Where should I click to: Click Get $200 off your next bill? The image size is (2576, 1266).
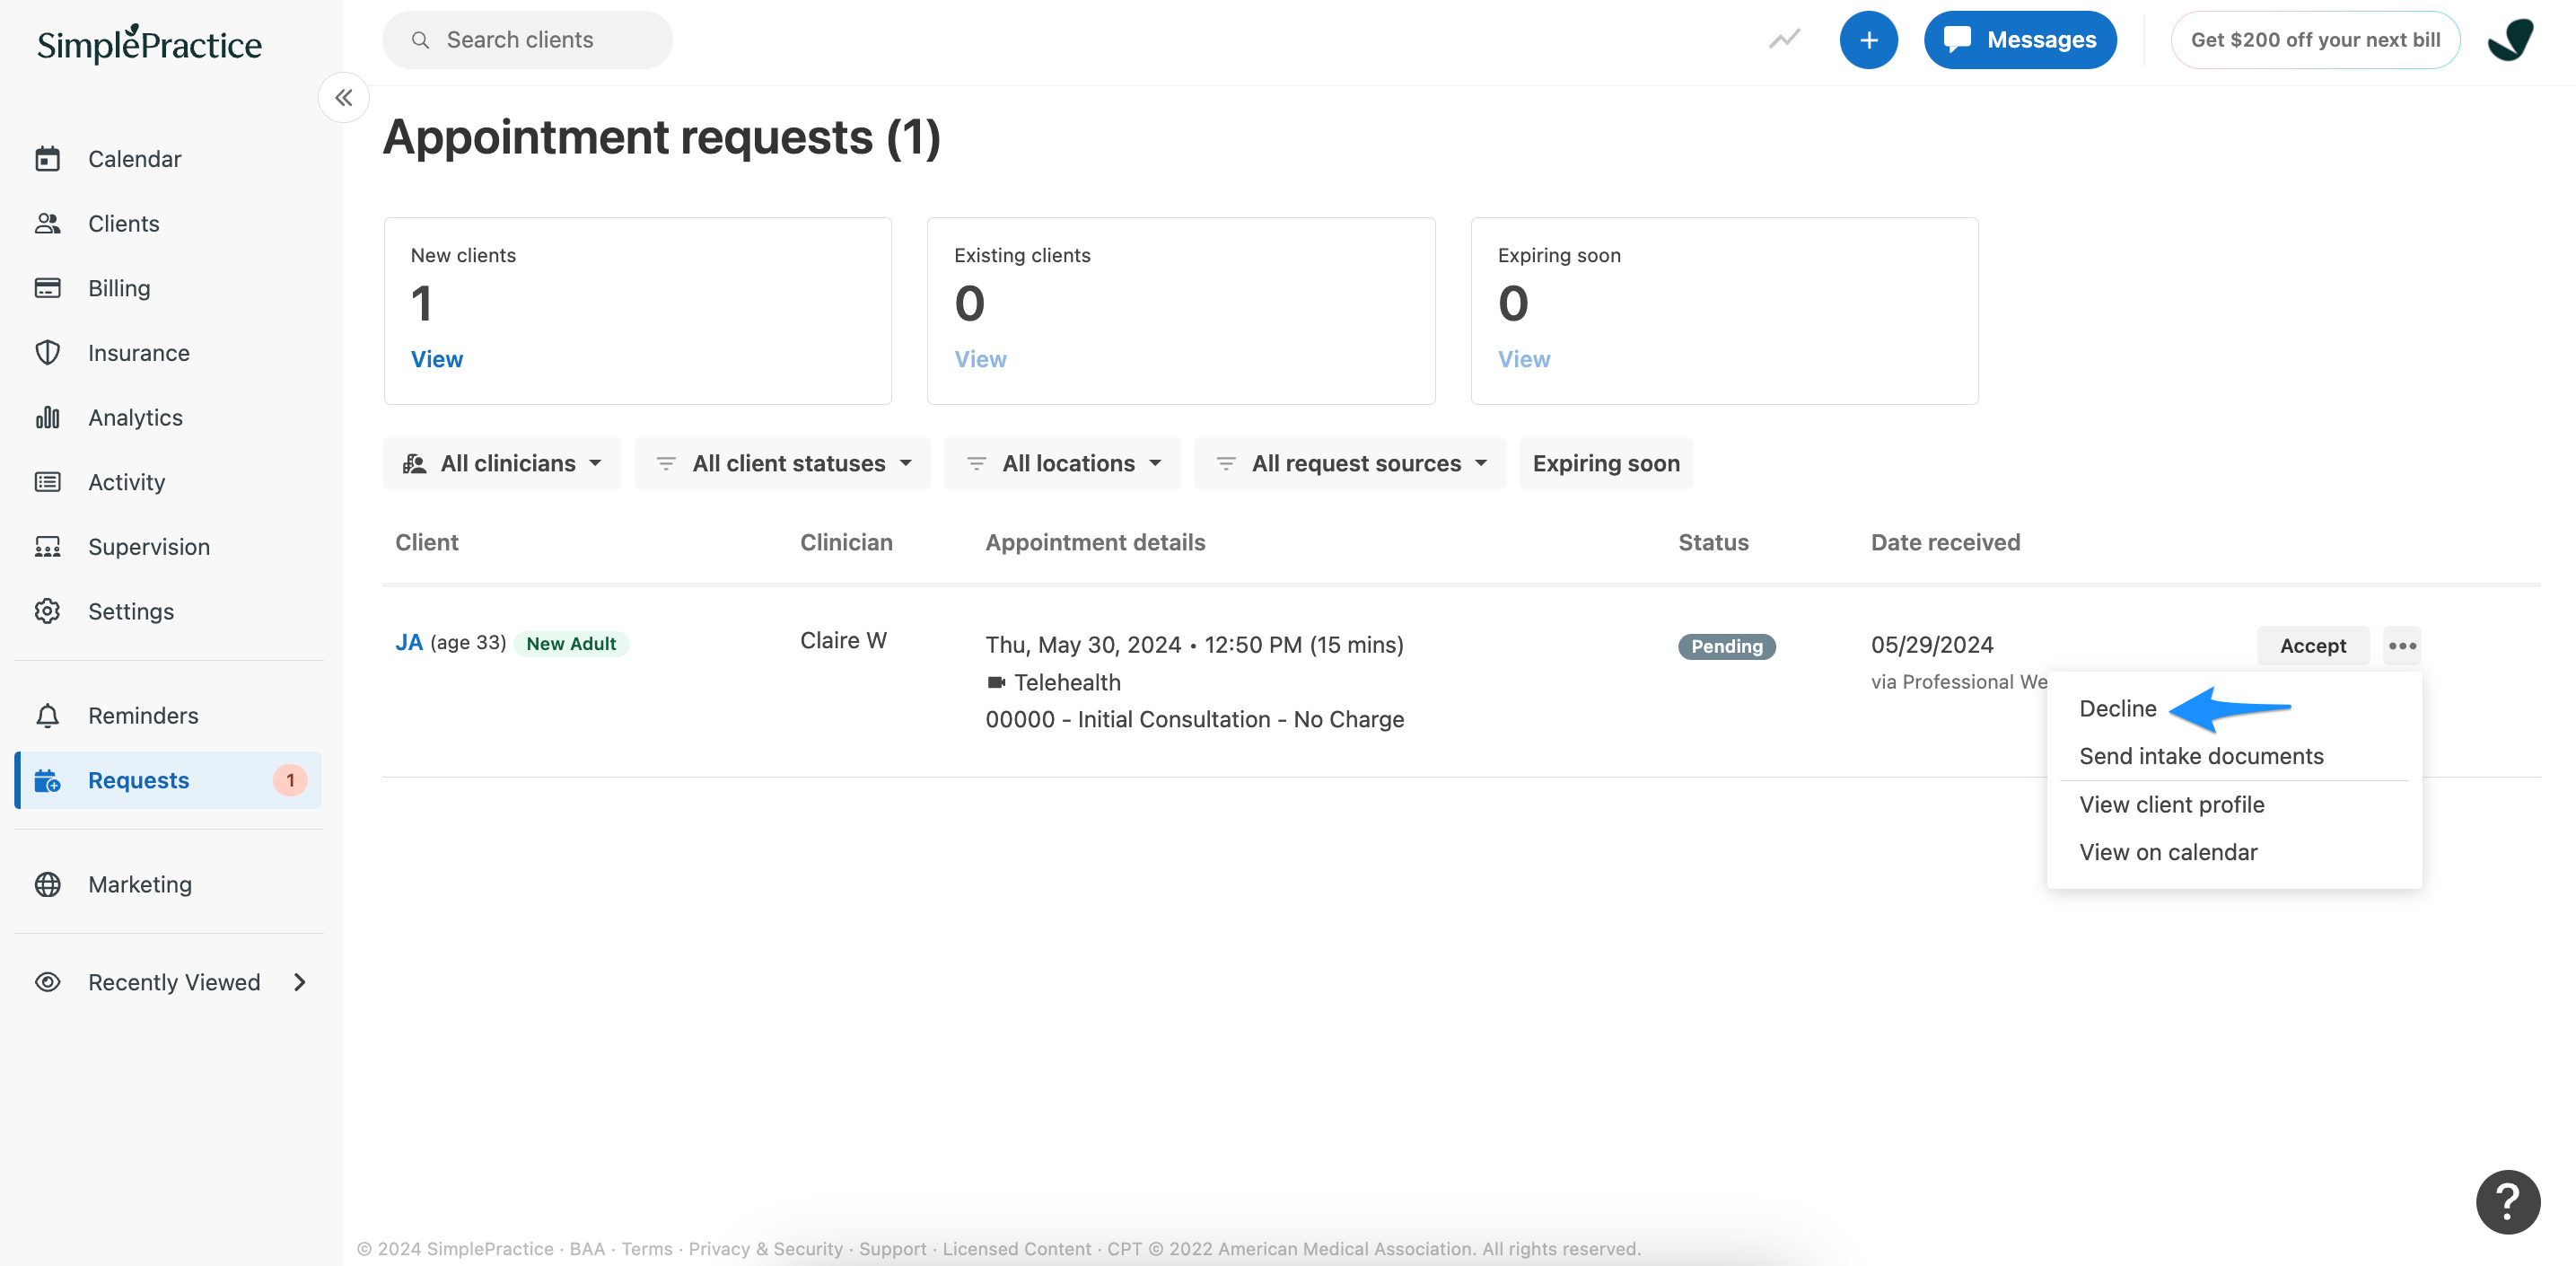pyautogui.click(x=2315, y=40)
